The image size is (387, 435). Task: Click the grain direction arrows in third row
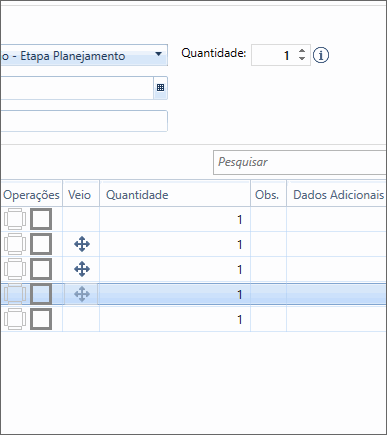pyautogui.click(x=82, y=269)
